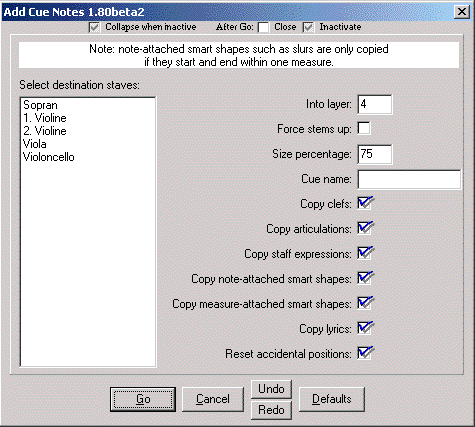The height and width of the screenshot is (427, 475).
Task: Click the Into layer input field
Action: (375, 104)
